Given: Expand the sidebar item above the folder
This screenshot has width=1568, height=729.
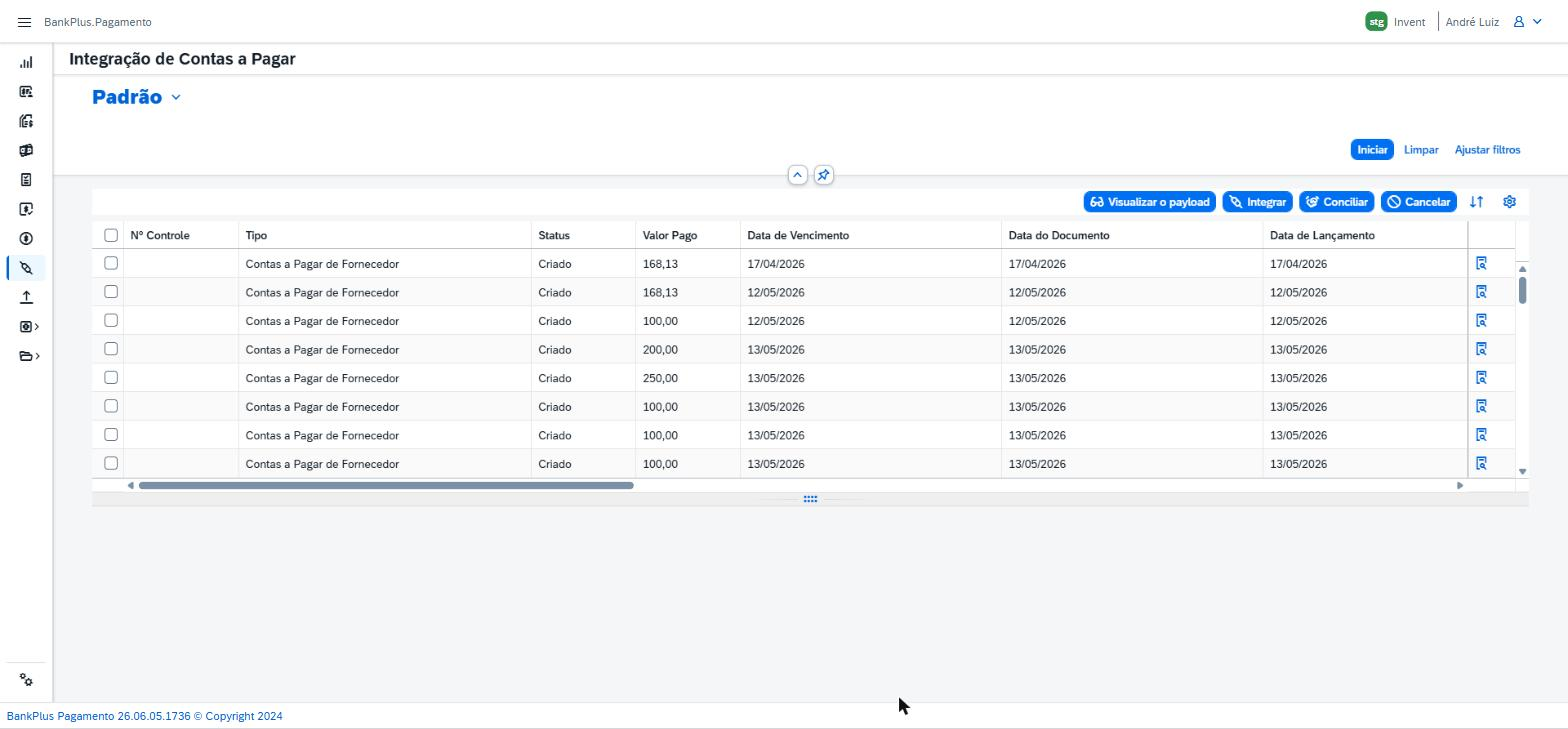Looking at the screenshot, I should tap(29, 327).
